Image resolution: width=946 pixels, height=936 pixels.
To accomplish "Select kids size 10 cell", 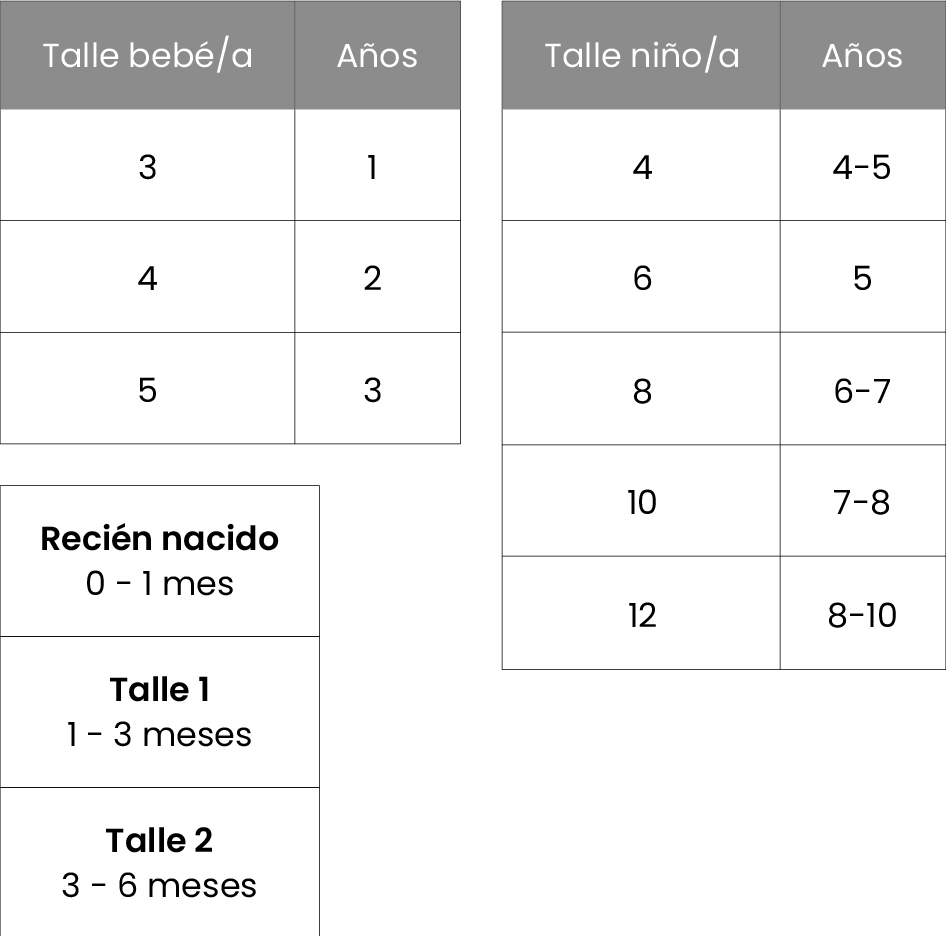I will click(x=641, y=501).
